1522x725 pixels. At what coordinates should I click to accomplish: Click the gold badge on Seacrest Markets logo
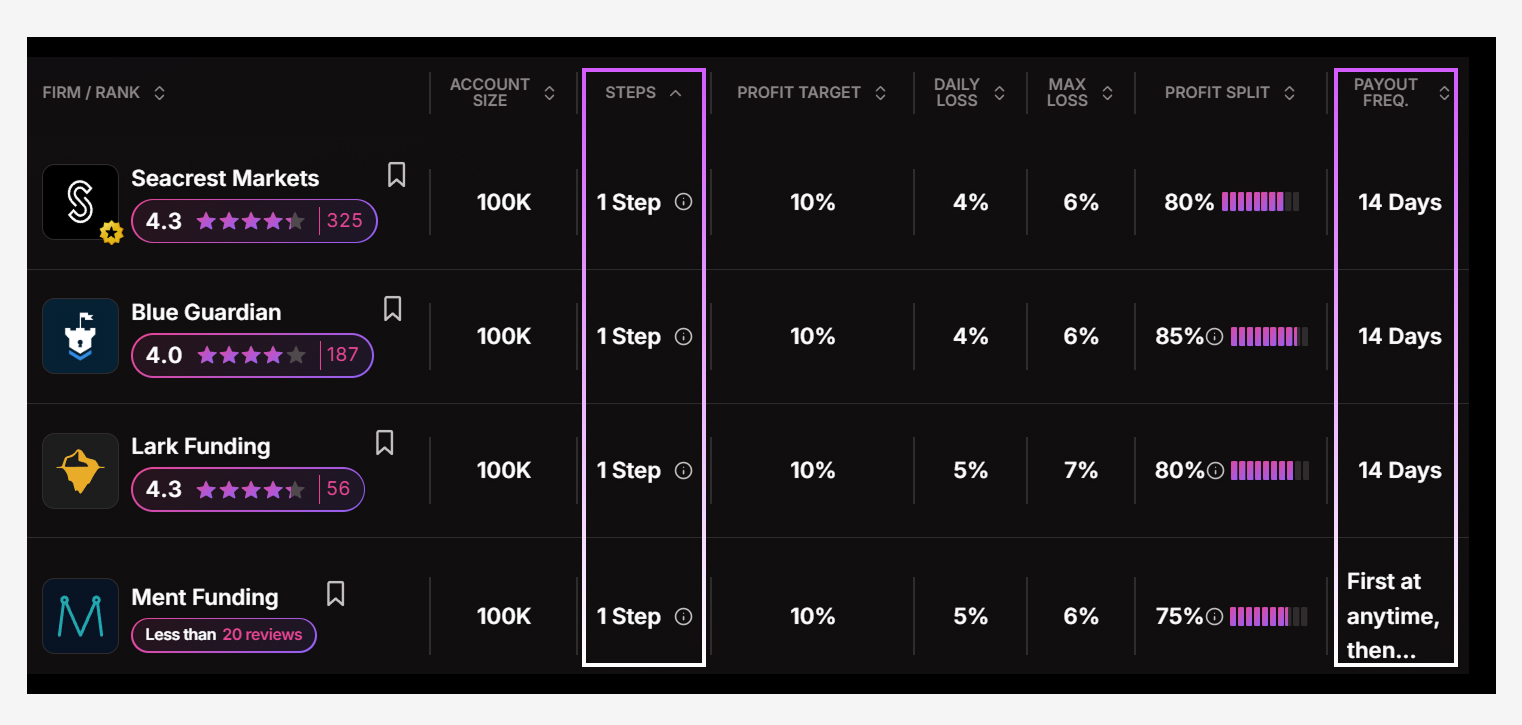coord(112,233)
